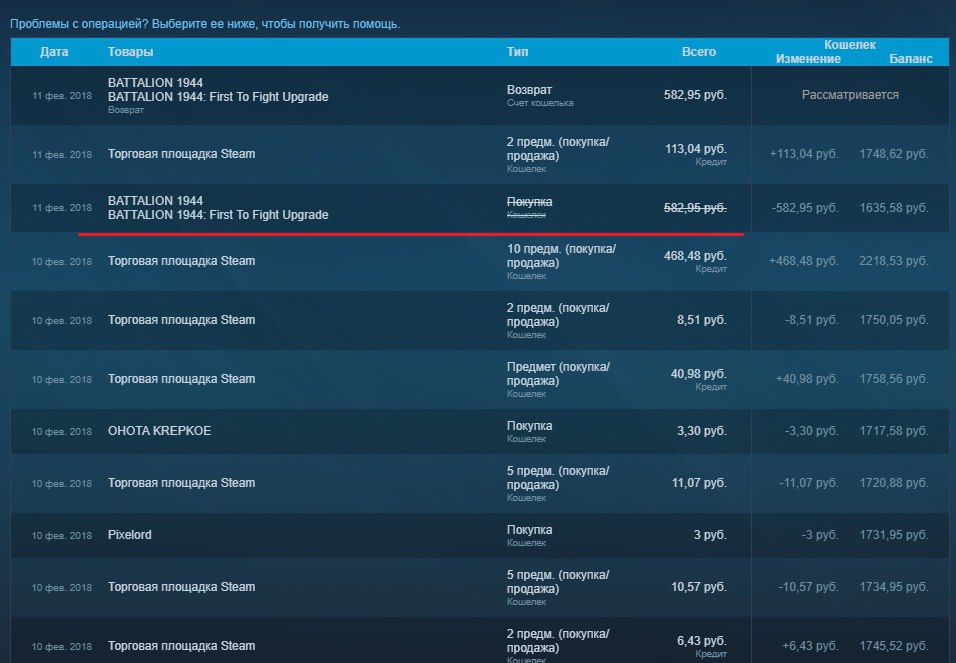The image size is (956, 663).
Task: Click the Всего column header
Action: (699, 52)
